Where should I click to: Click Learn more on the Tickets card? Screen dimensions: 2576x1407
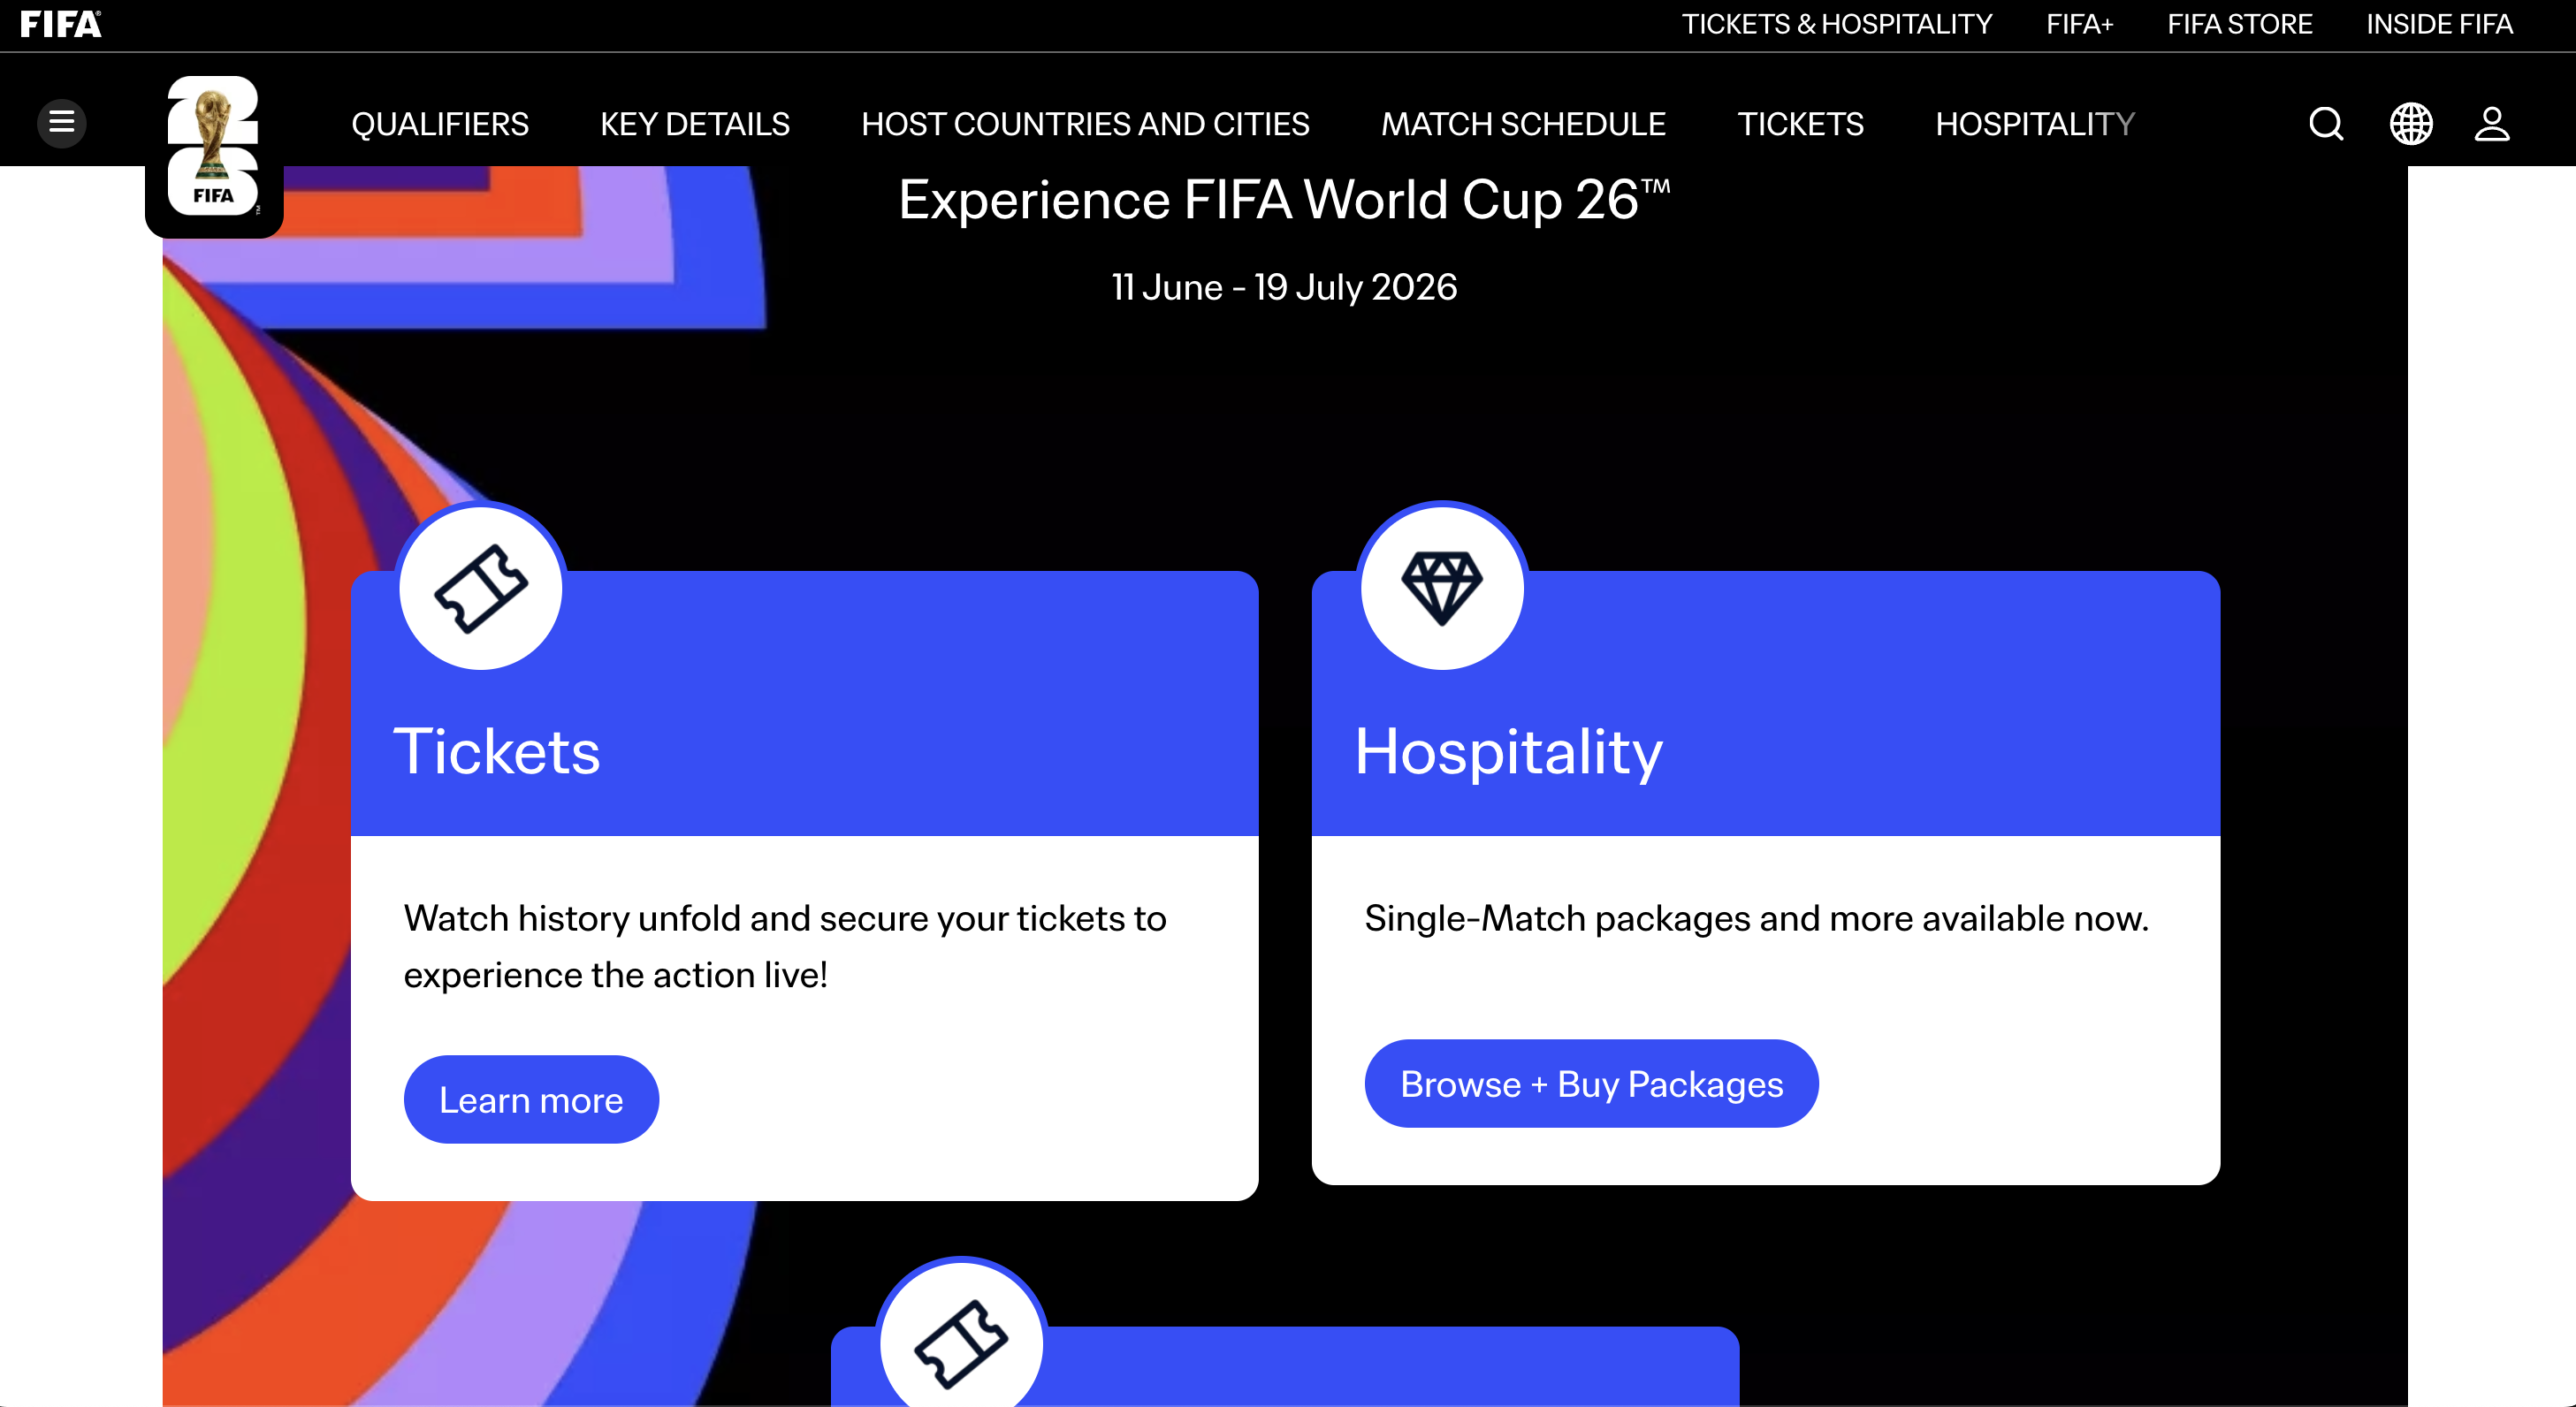point(531,1098)
